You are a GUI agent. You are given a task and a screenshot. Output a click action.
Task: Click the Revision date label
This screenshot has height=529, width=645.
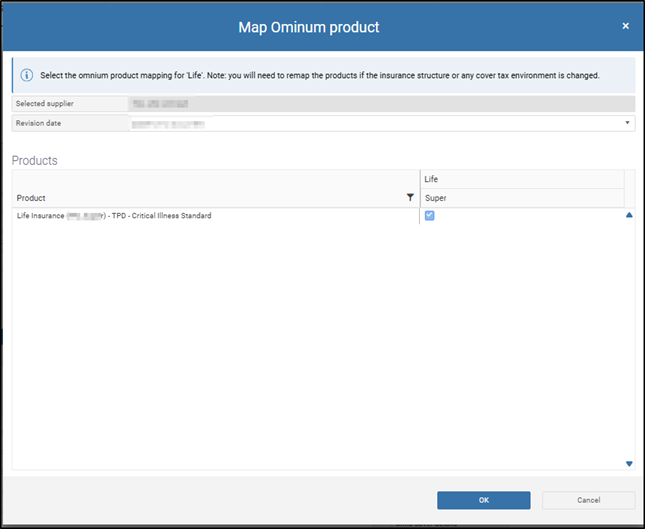[42, 123]
